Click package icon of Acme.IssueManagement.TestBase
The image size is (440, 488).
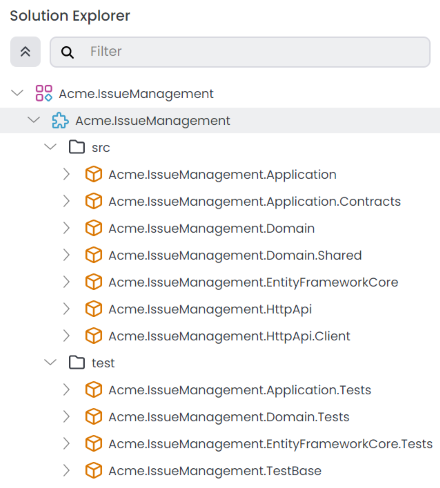94,471
